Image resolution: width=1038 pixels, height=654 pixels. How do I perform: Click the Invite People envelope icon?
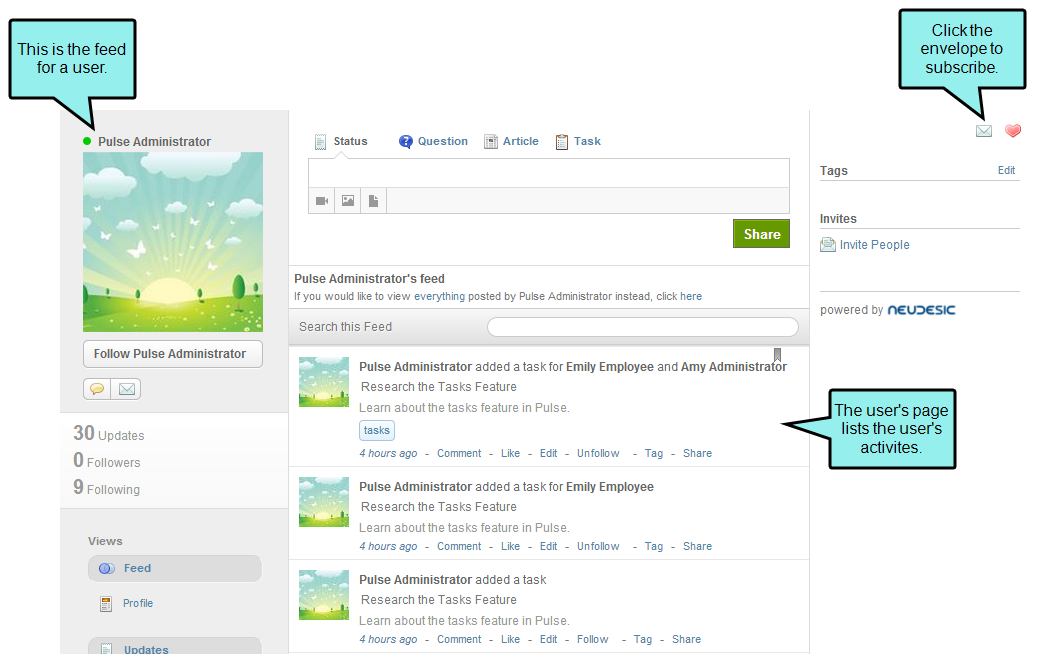coord(827,245)
